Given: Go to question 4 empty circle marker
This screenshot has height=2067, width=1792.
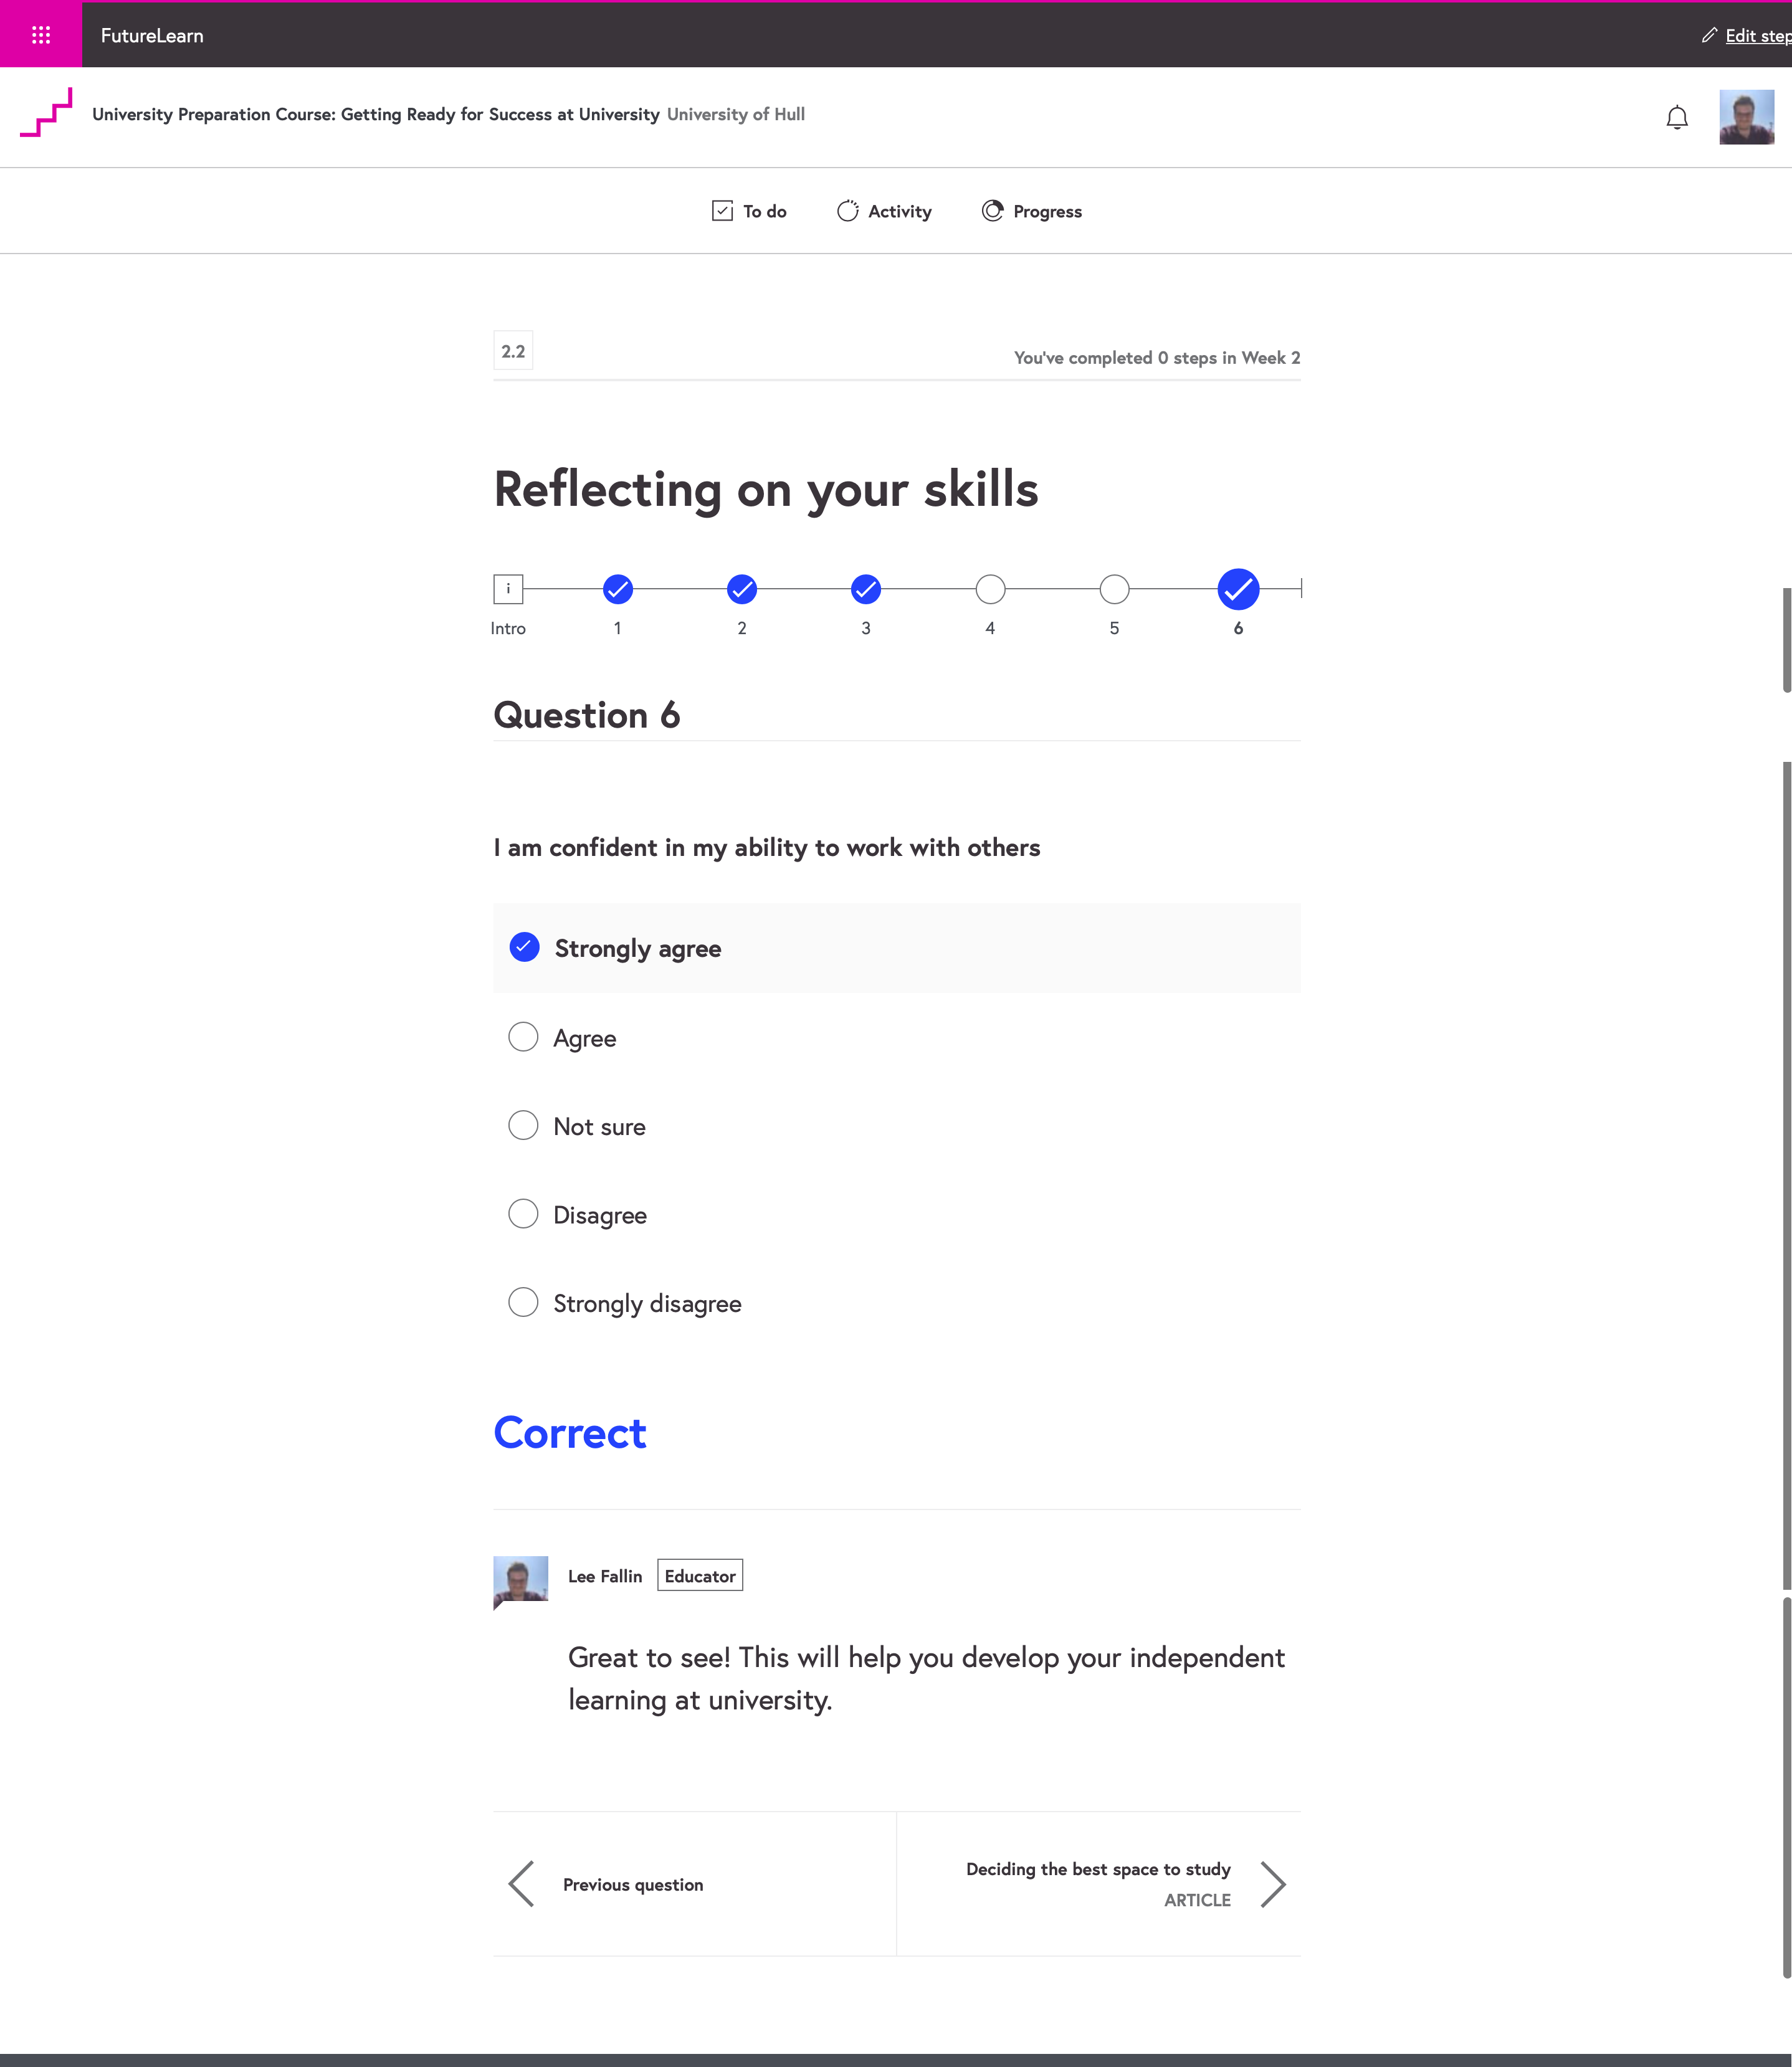Looking at the screenshot, I should pyautogui.click(x=990, y=590).
